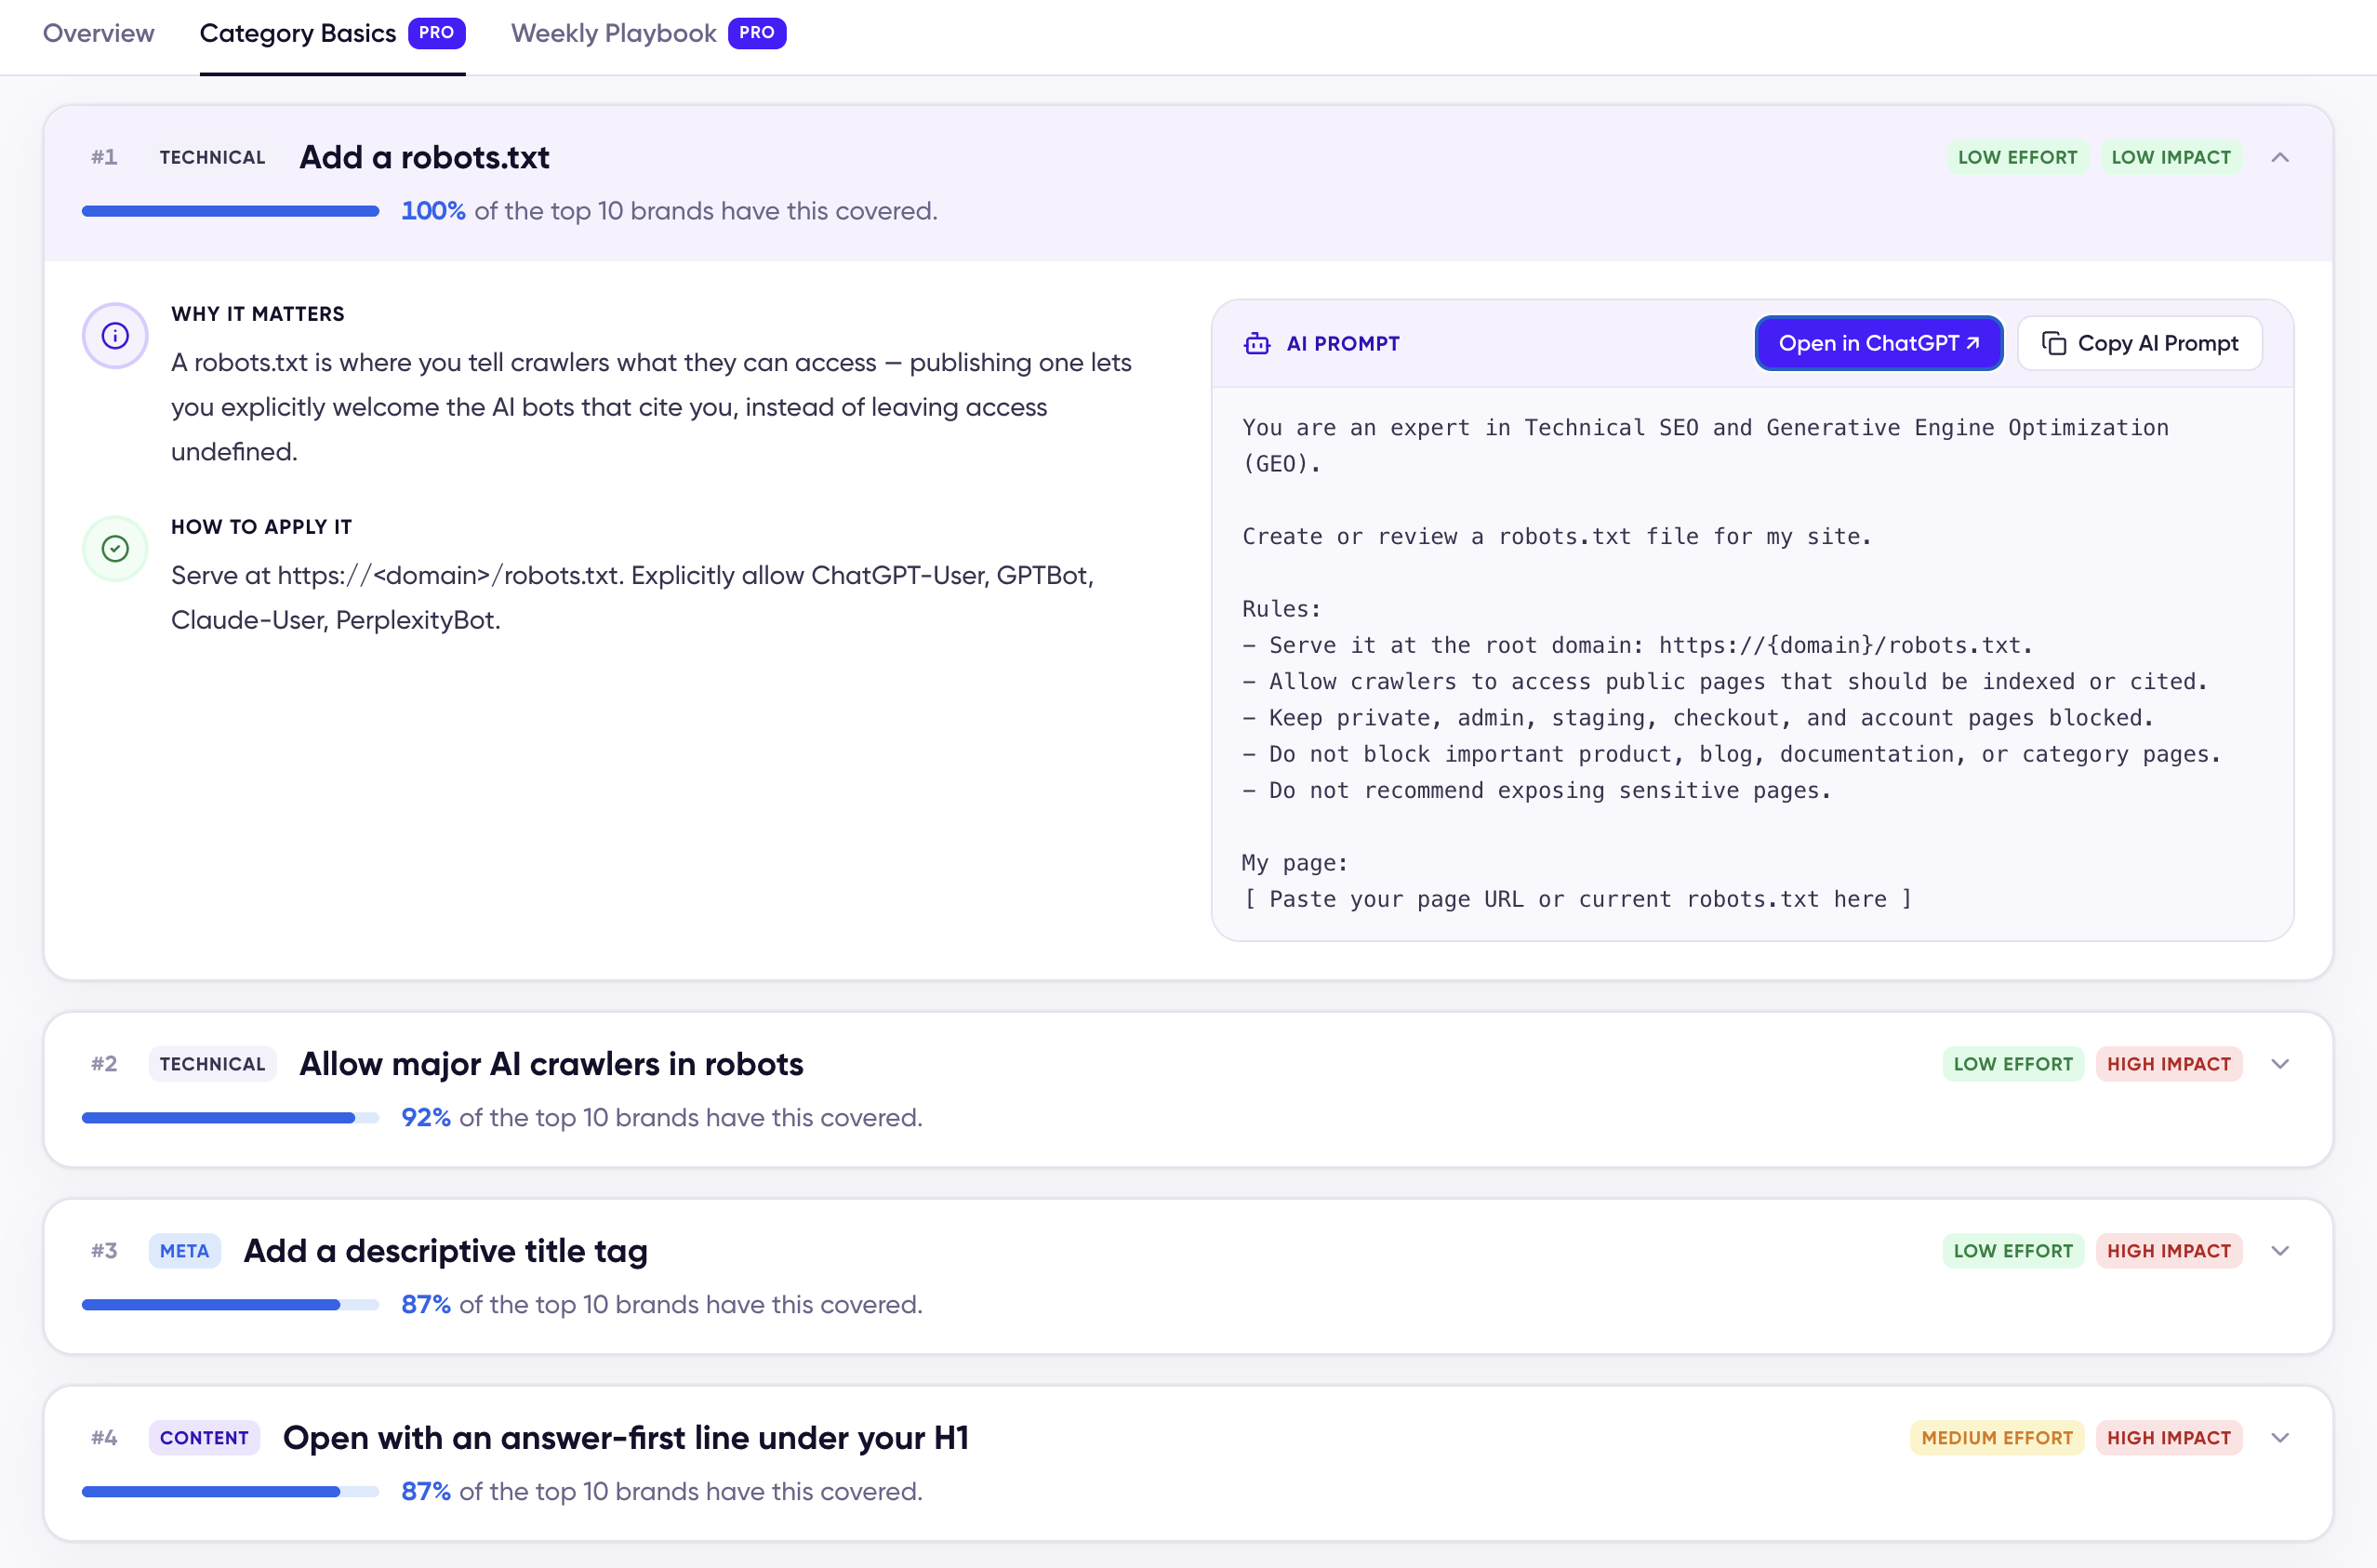Click the 100% percentage text

pos(433,211)
